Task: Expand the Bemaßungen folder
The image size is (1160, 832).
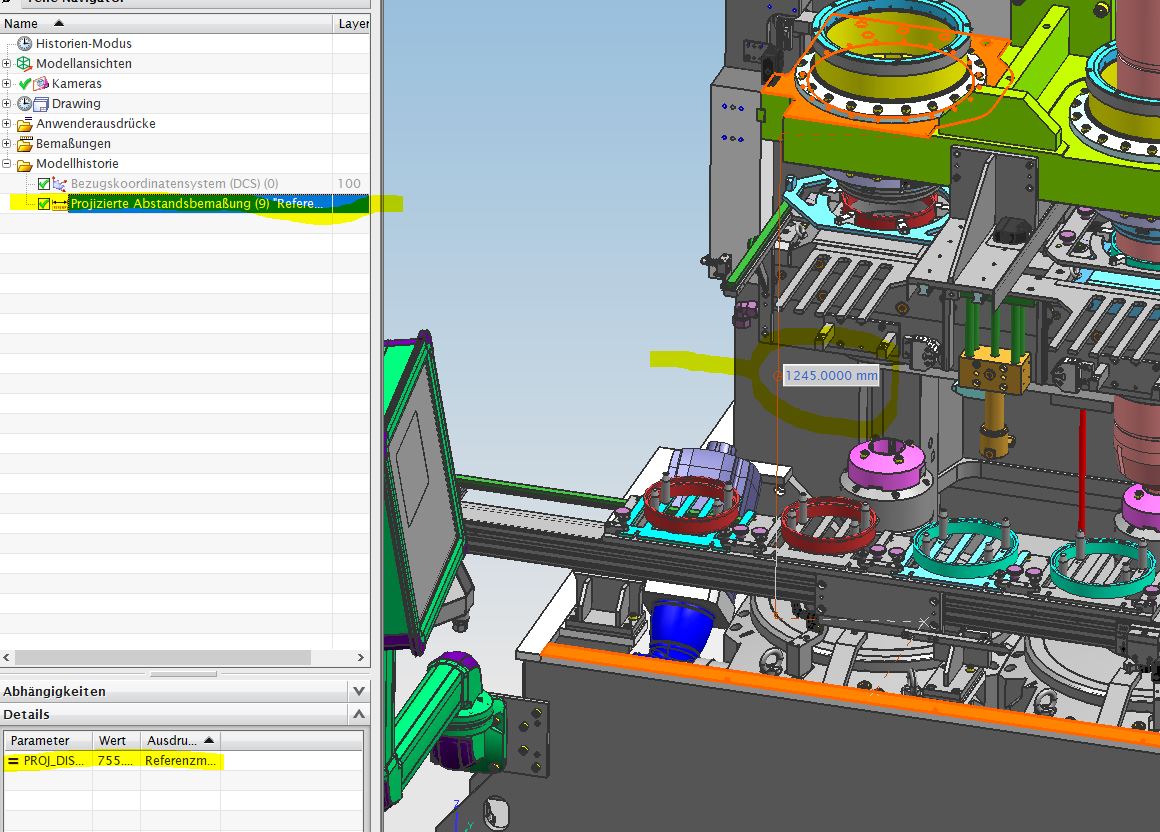Action: [7, 143]
